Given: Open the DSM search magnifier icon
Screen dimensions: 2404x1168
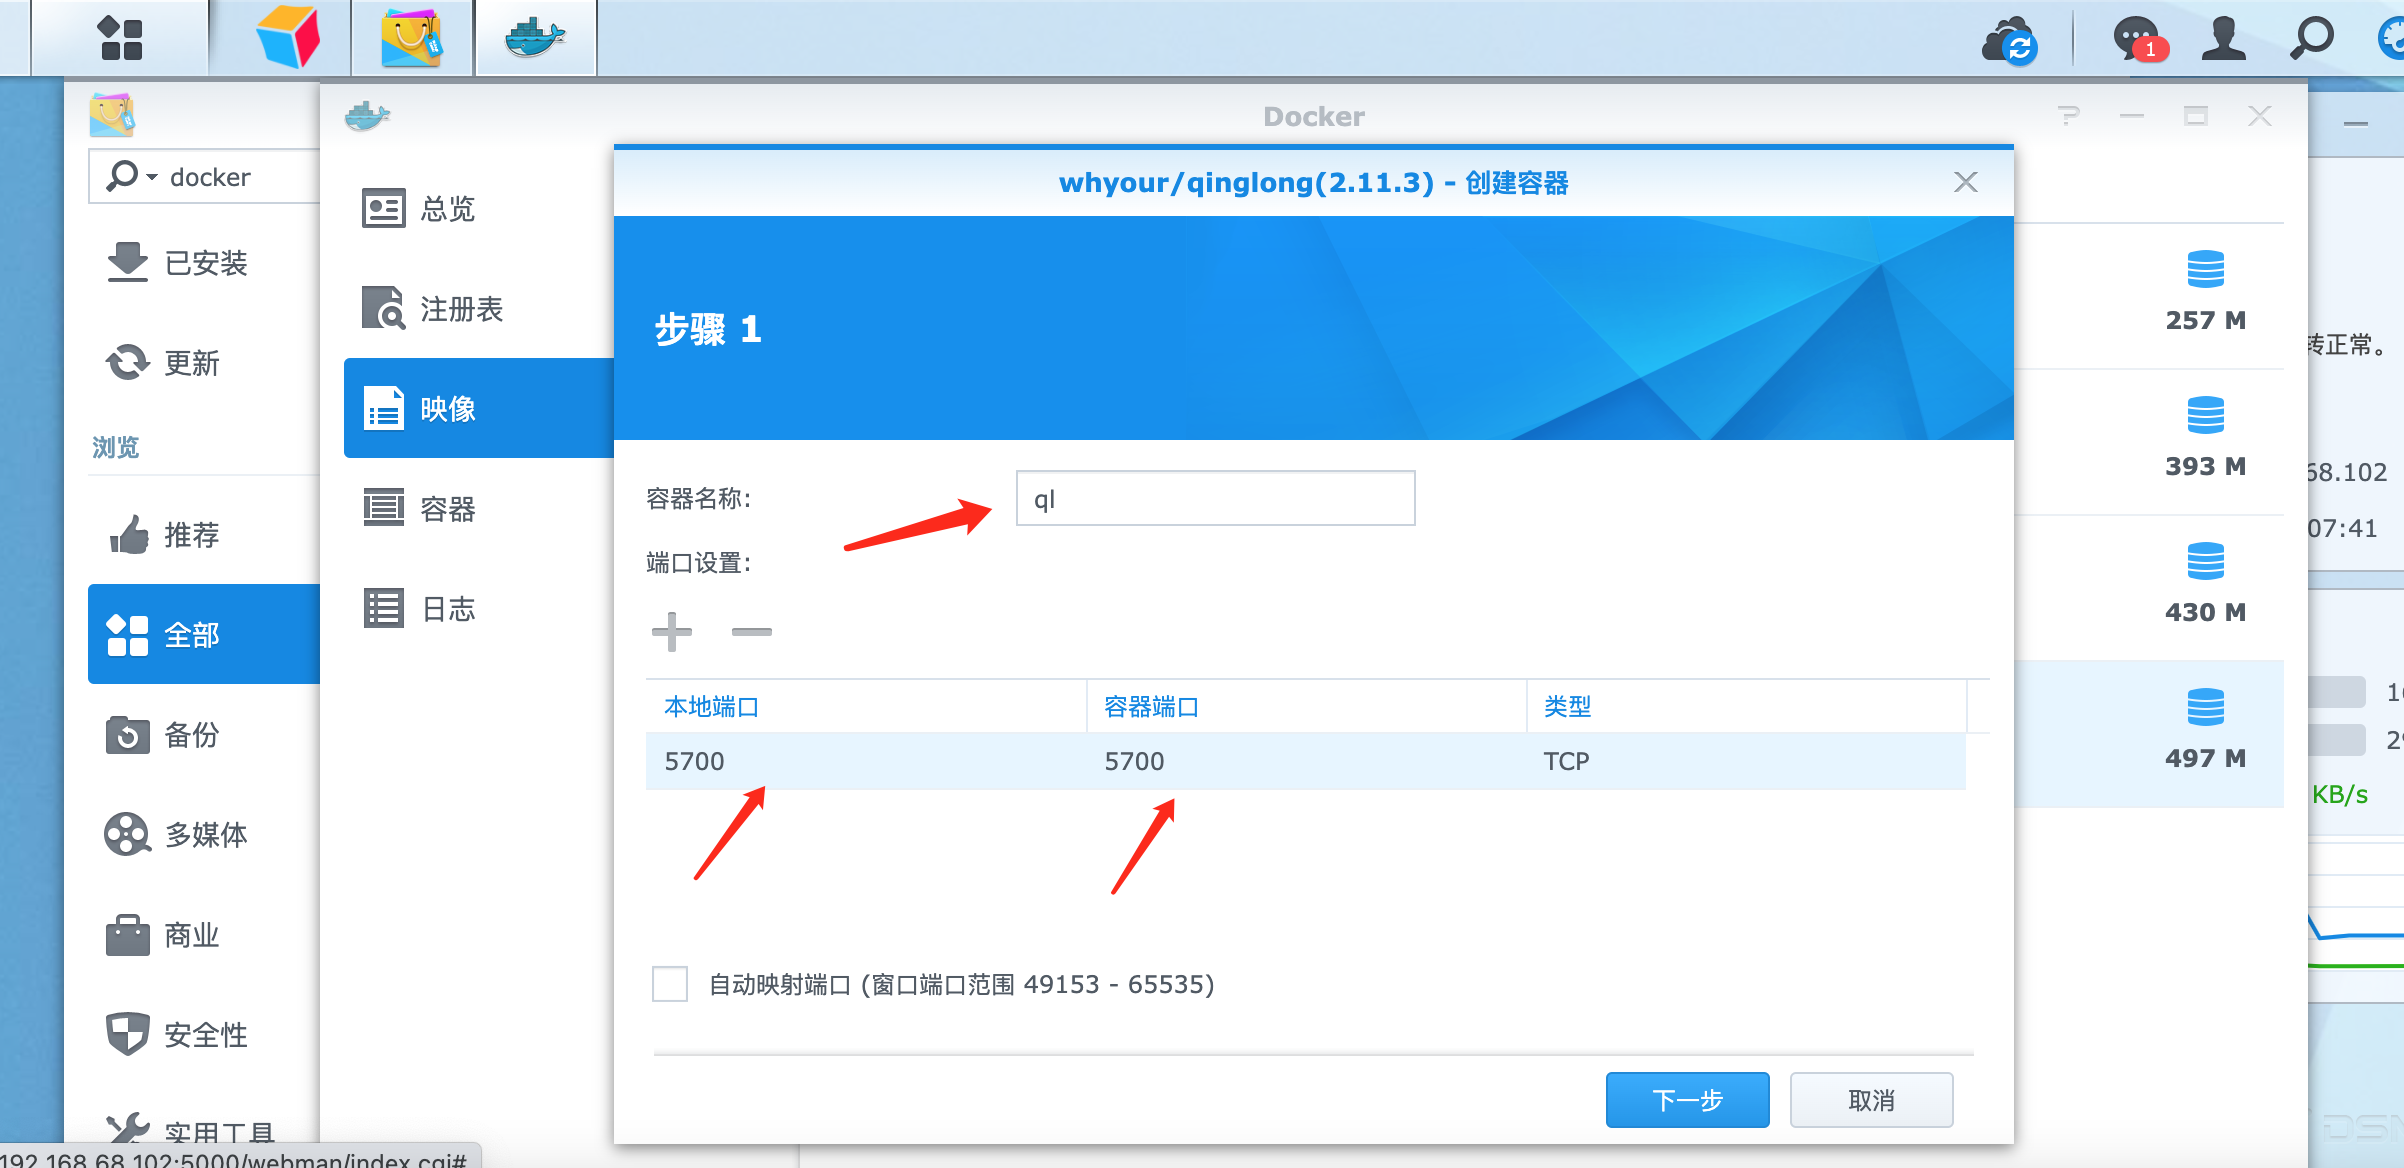Looking at the screenshot, I should 2312,38.
